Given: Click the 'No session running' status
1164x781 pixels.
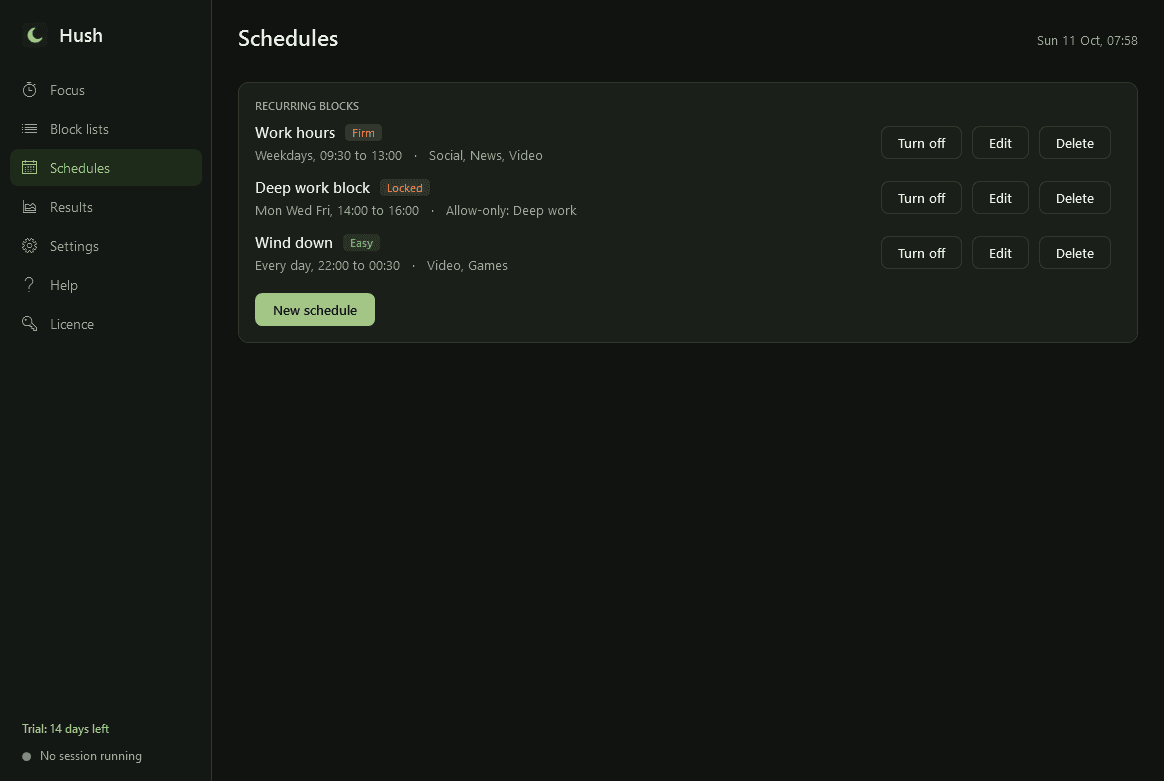Looking at the screenshot, I should (91, 757).
